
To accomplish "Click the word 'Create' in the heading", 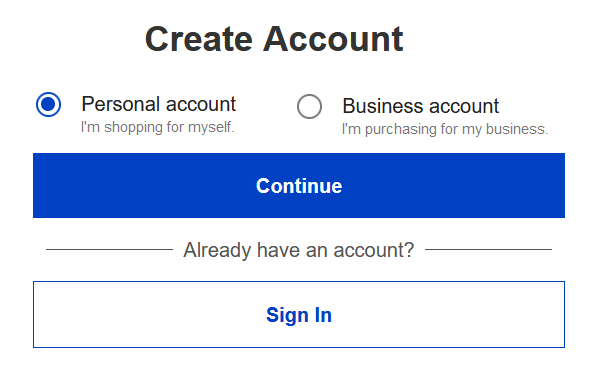I will click(199, 39).
